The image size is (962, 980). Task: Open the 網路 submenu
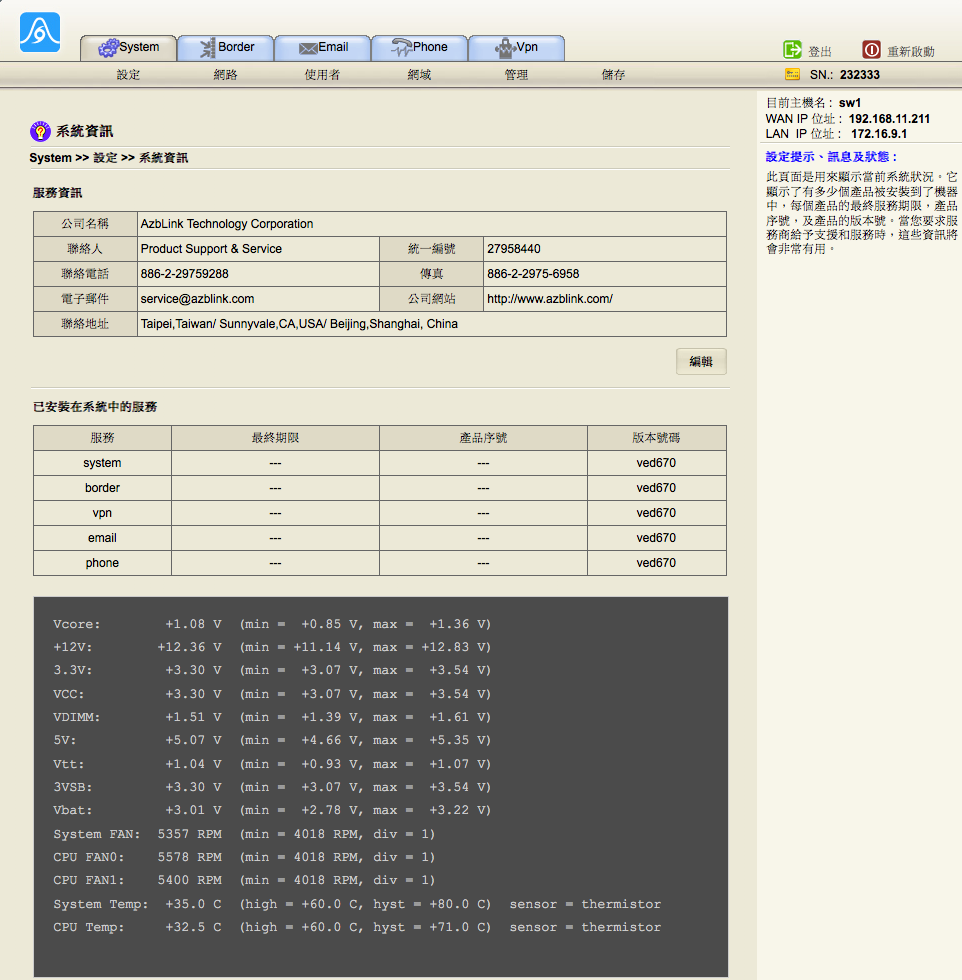pos(225,75)
